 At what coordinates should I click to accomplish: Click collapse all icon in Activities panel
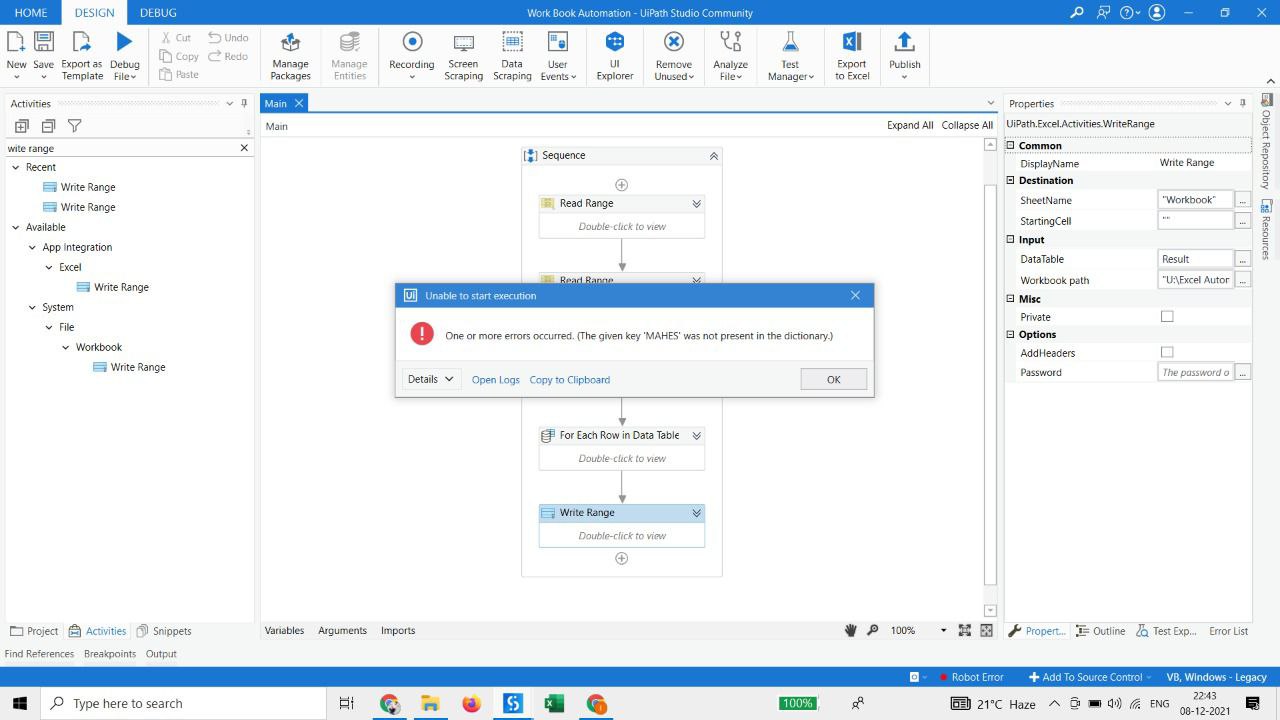[48, 126]
